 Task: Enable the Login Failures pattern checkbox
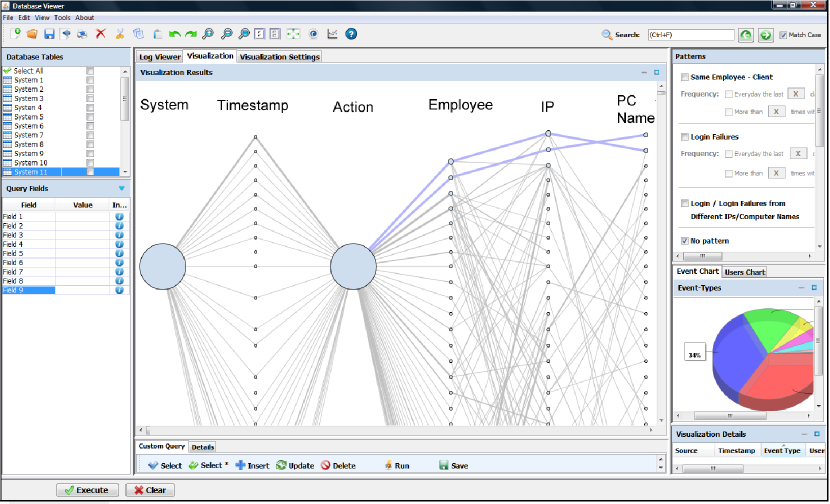coord(685,136)
